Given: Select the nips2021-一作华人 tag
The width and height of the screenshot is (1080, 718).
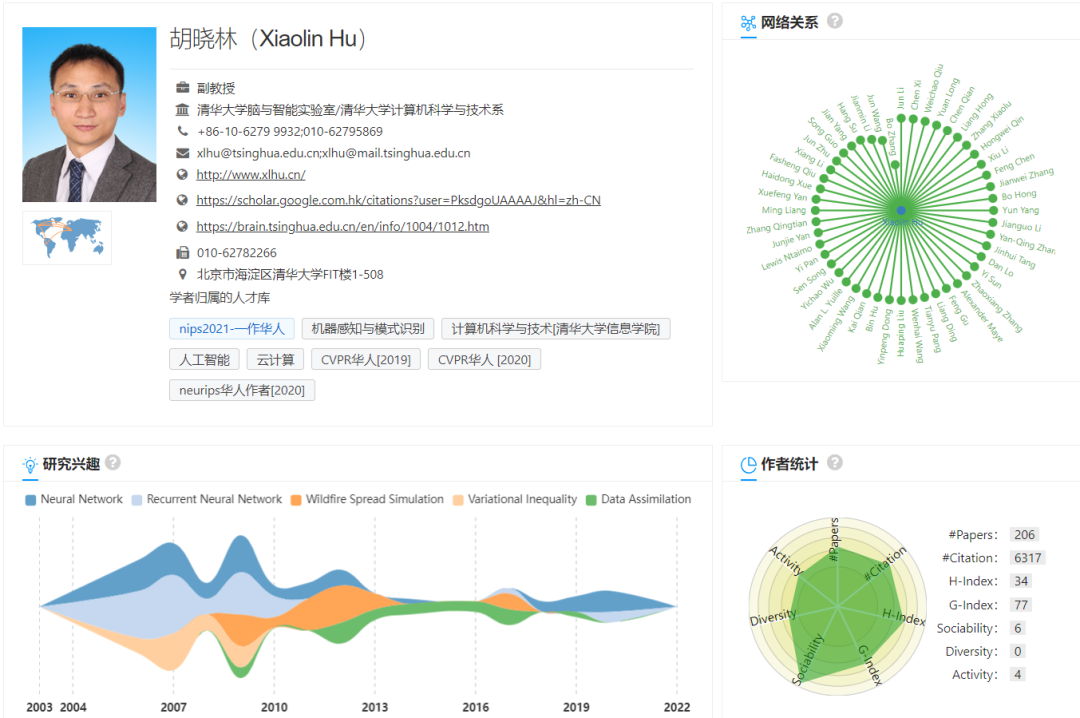Looking at the screenshot, I should 231,329.
